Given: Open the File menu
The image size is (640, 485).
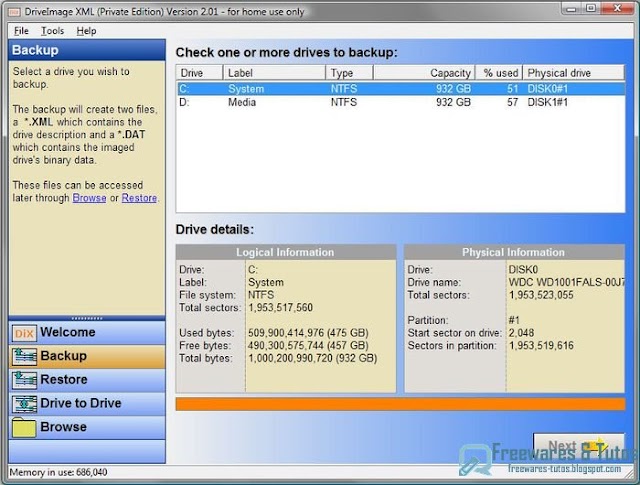Looking at the screenshot, I should pyautogui.click(x=21, y=31).
